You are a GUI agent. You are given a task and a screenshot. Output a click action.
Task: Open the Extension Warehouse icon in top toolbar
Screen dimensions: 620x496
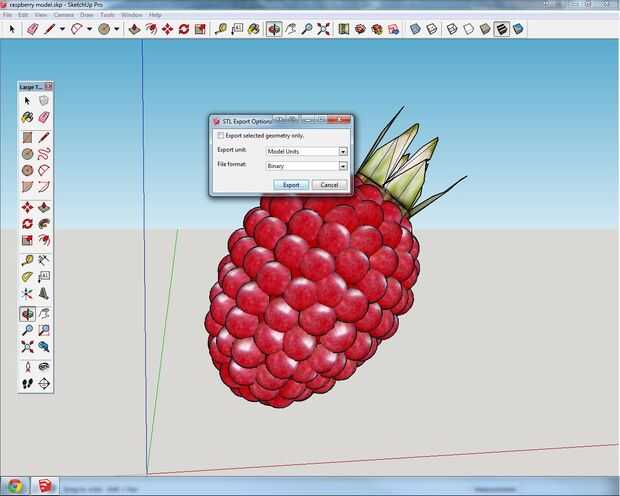(377, 29)
